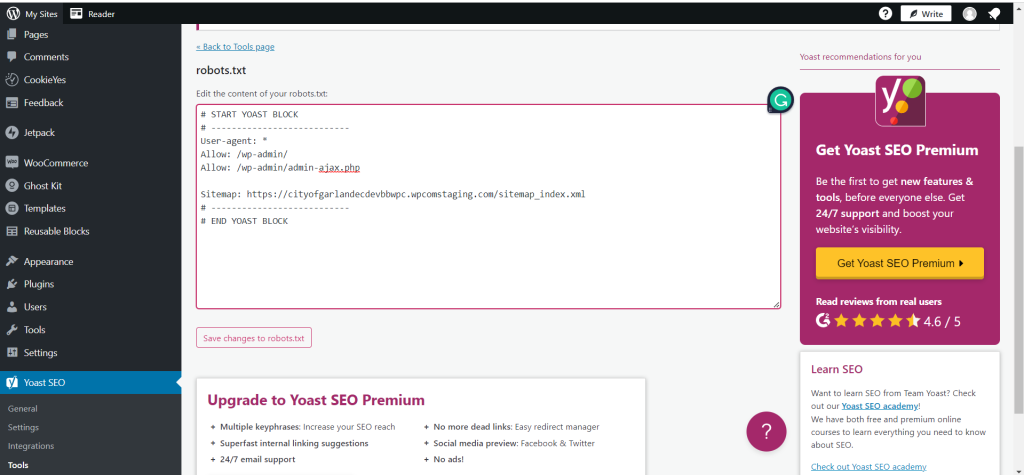Follow the Back to Tools page link

(235, 47)
